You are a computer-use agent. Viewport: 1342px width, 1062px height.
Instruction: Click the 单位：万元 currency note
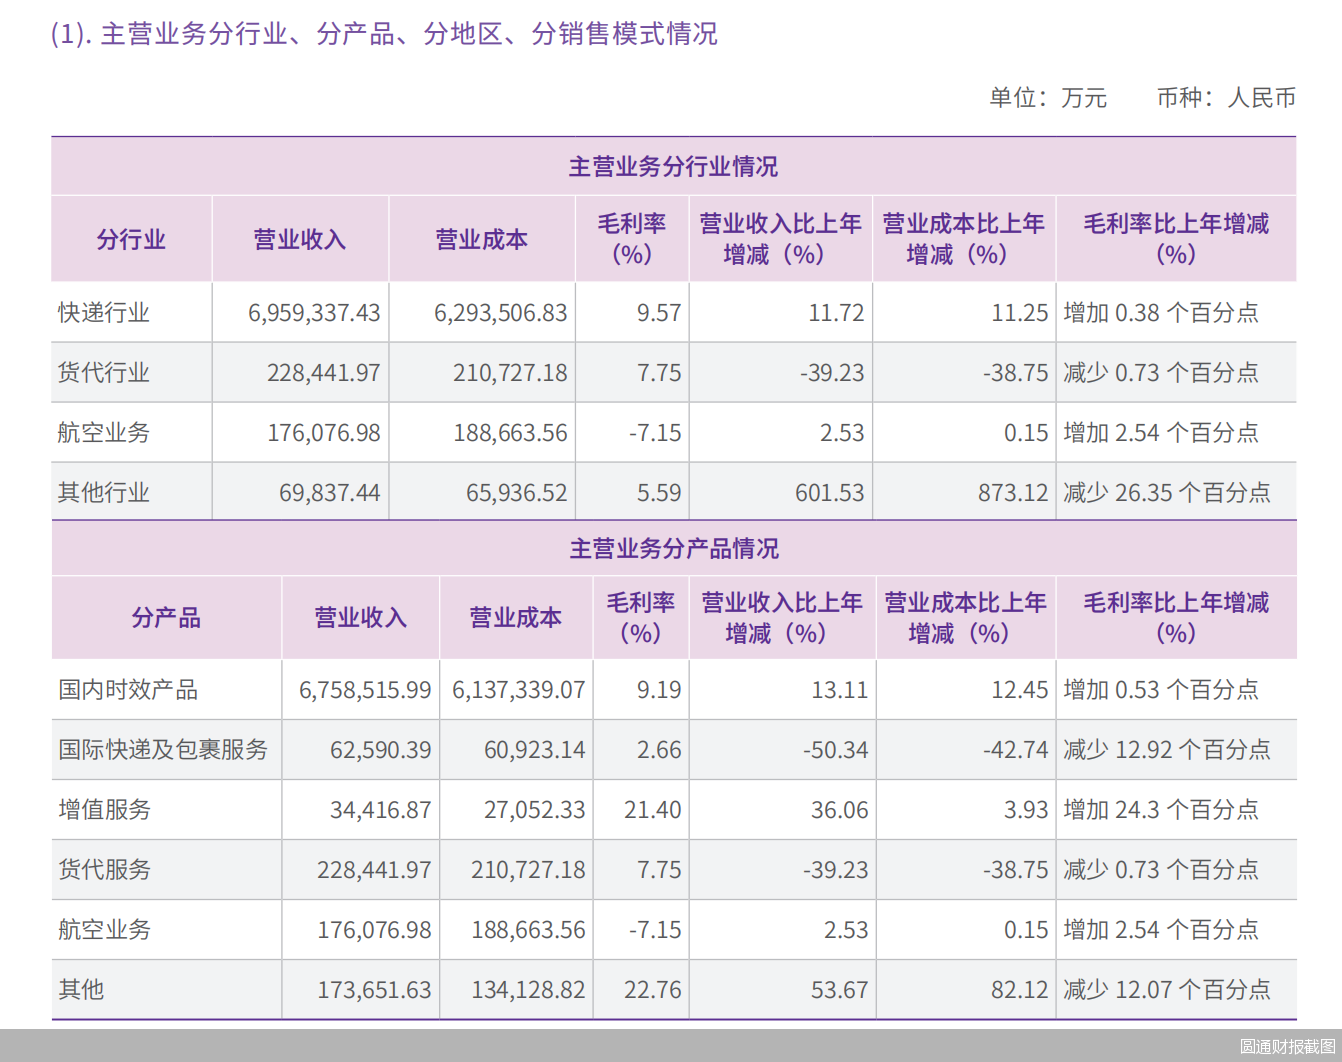(x=1047, y=99)
